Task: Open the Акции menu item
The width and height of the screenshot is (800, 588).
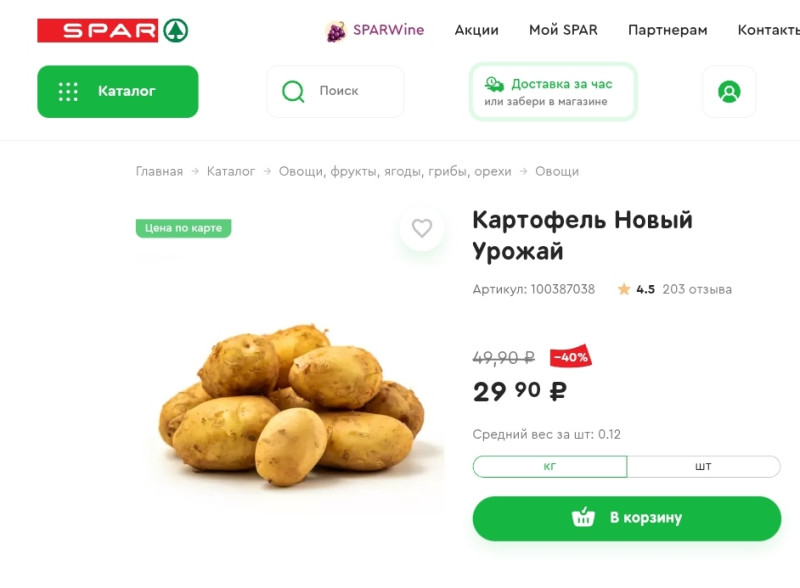Action: point(477,30)
